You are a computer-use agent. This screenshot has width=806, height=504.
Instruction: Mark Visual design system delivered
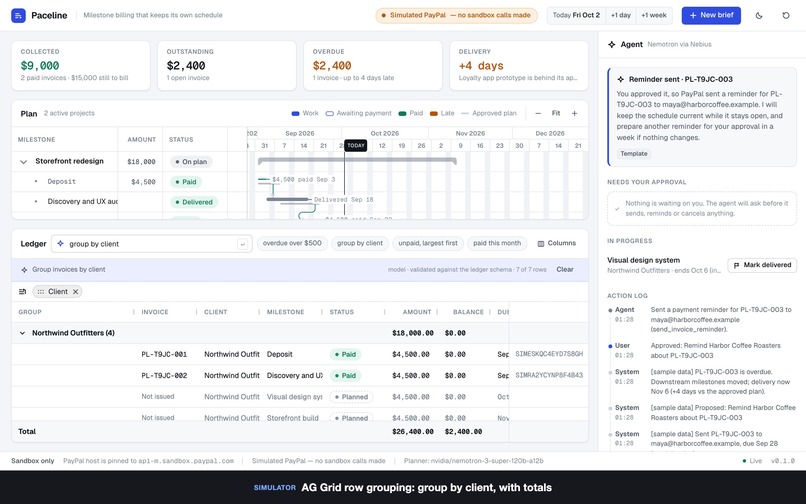tap(762, 265)
